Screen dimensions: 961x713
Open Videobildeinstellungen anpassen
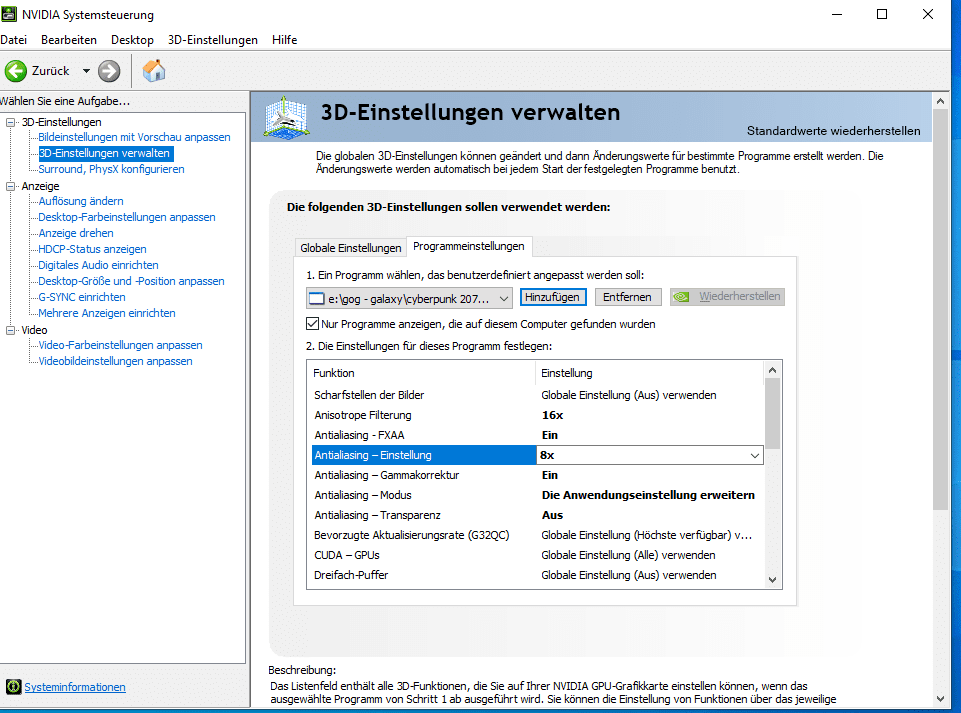point(115,361)
